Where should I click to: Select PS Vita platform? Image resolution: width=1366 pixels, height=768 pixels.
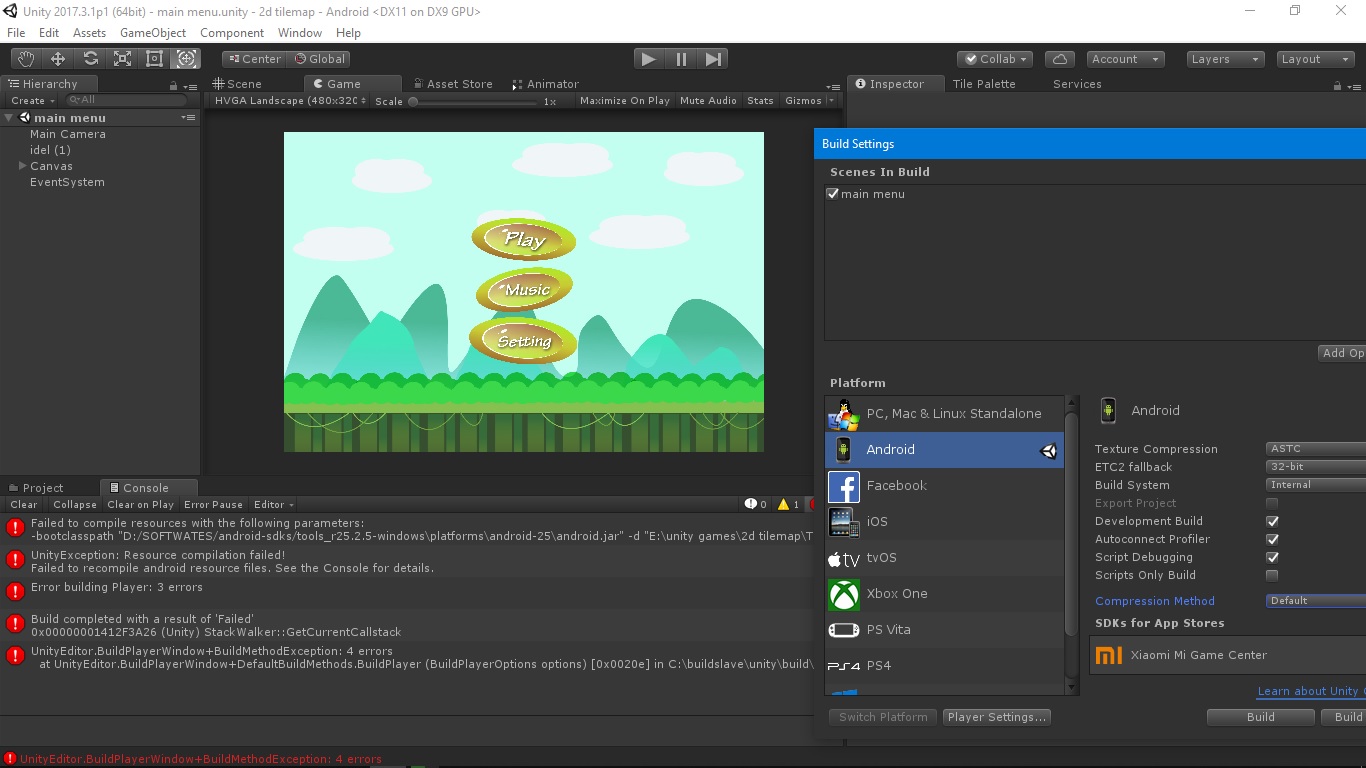[945, 629]
